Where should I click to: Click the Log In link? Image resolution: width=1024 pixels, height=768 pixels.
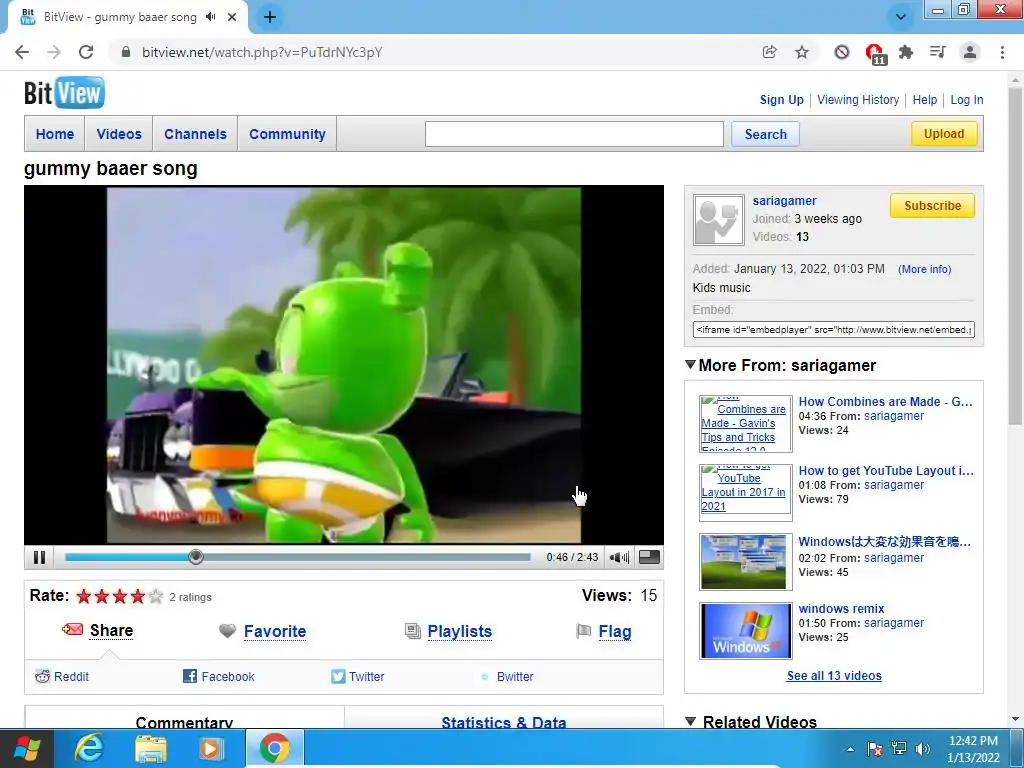[967, 100]
